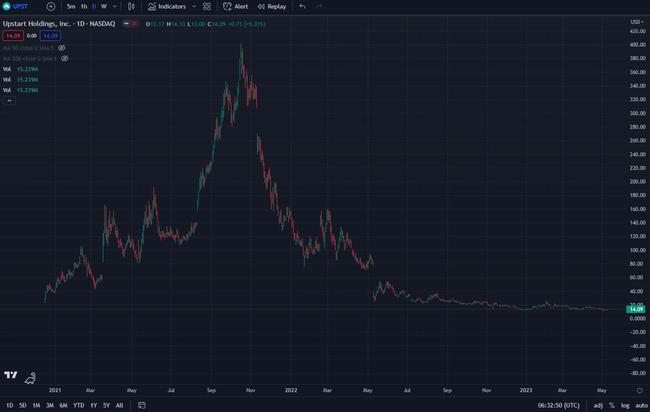The image size is (650, 412).
Task: Switch to the 5m timeframe
Action: click(x=71, y=6)
